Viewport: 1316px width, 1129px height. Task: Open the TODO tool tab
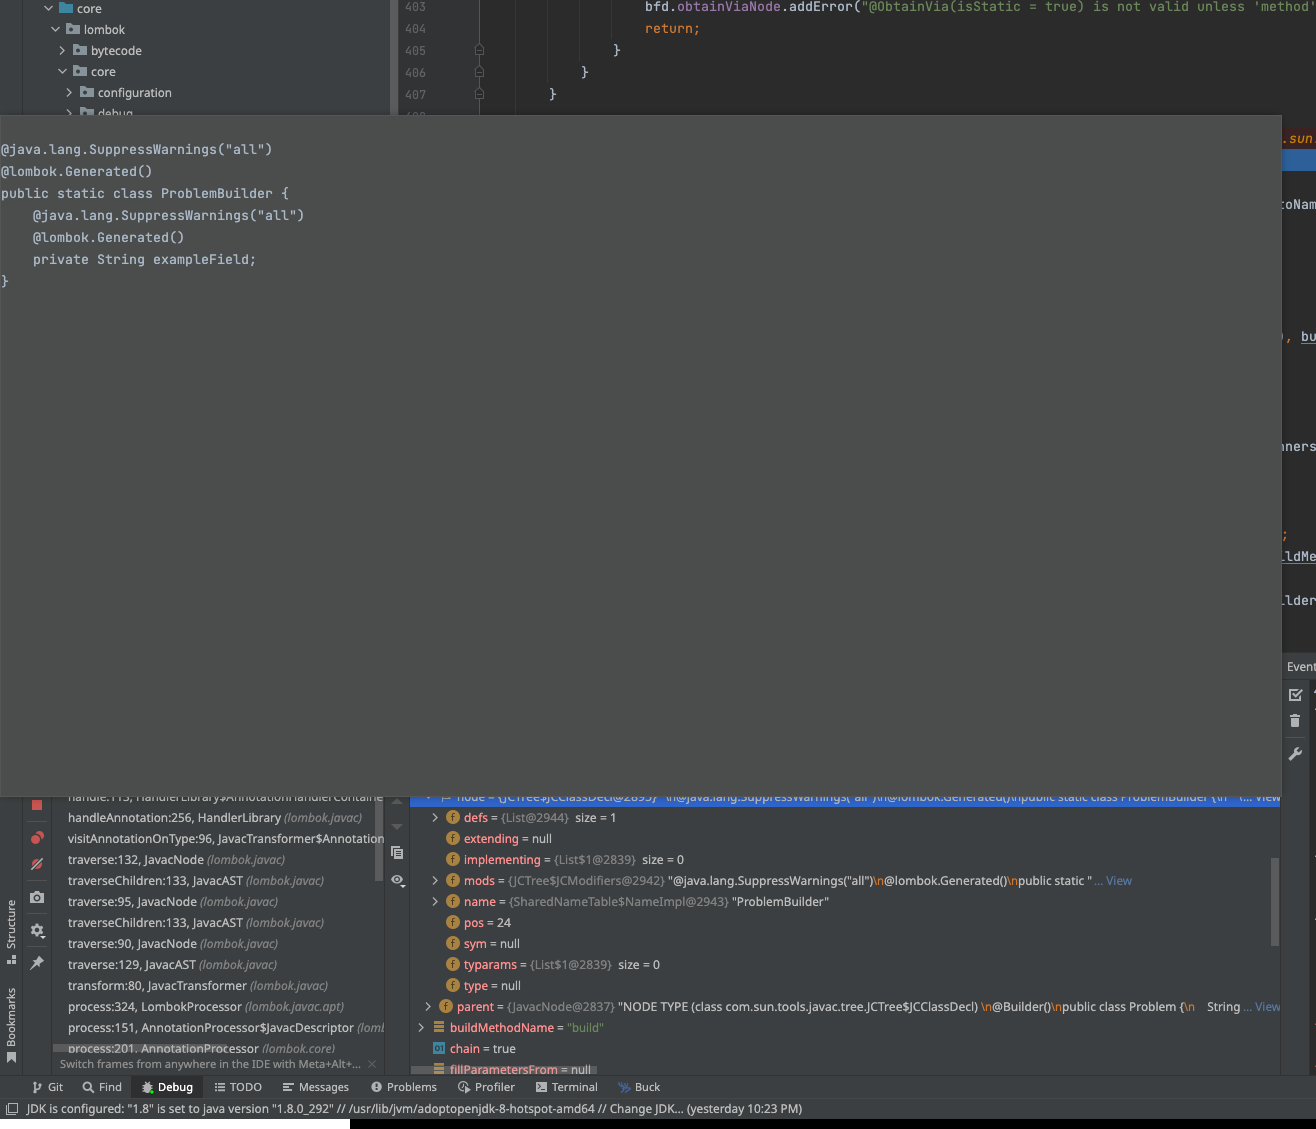[x=238, y=1087]
